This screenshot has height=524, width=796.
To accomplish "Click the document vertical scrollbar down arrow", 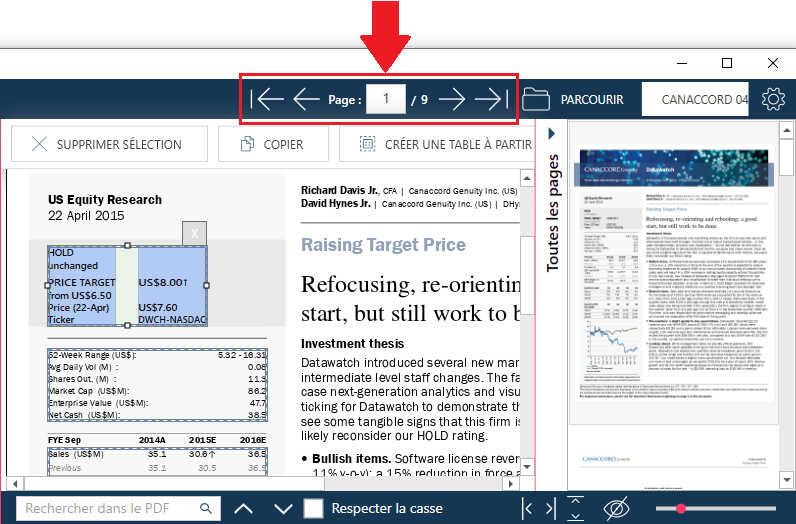I will pyautogui.click(x=527, y=466).
